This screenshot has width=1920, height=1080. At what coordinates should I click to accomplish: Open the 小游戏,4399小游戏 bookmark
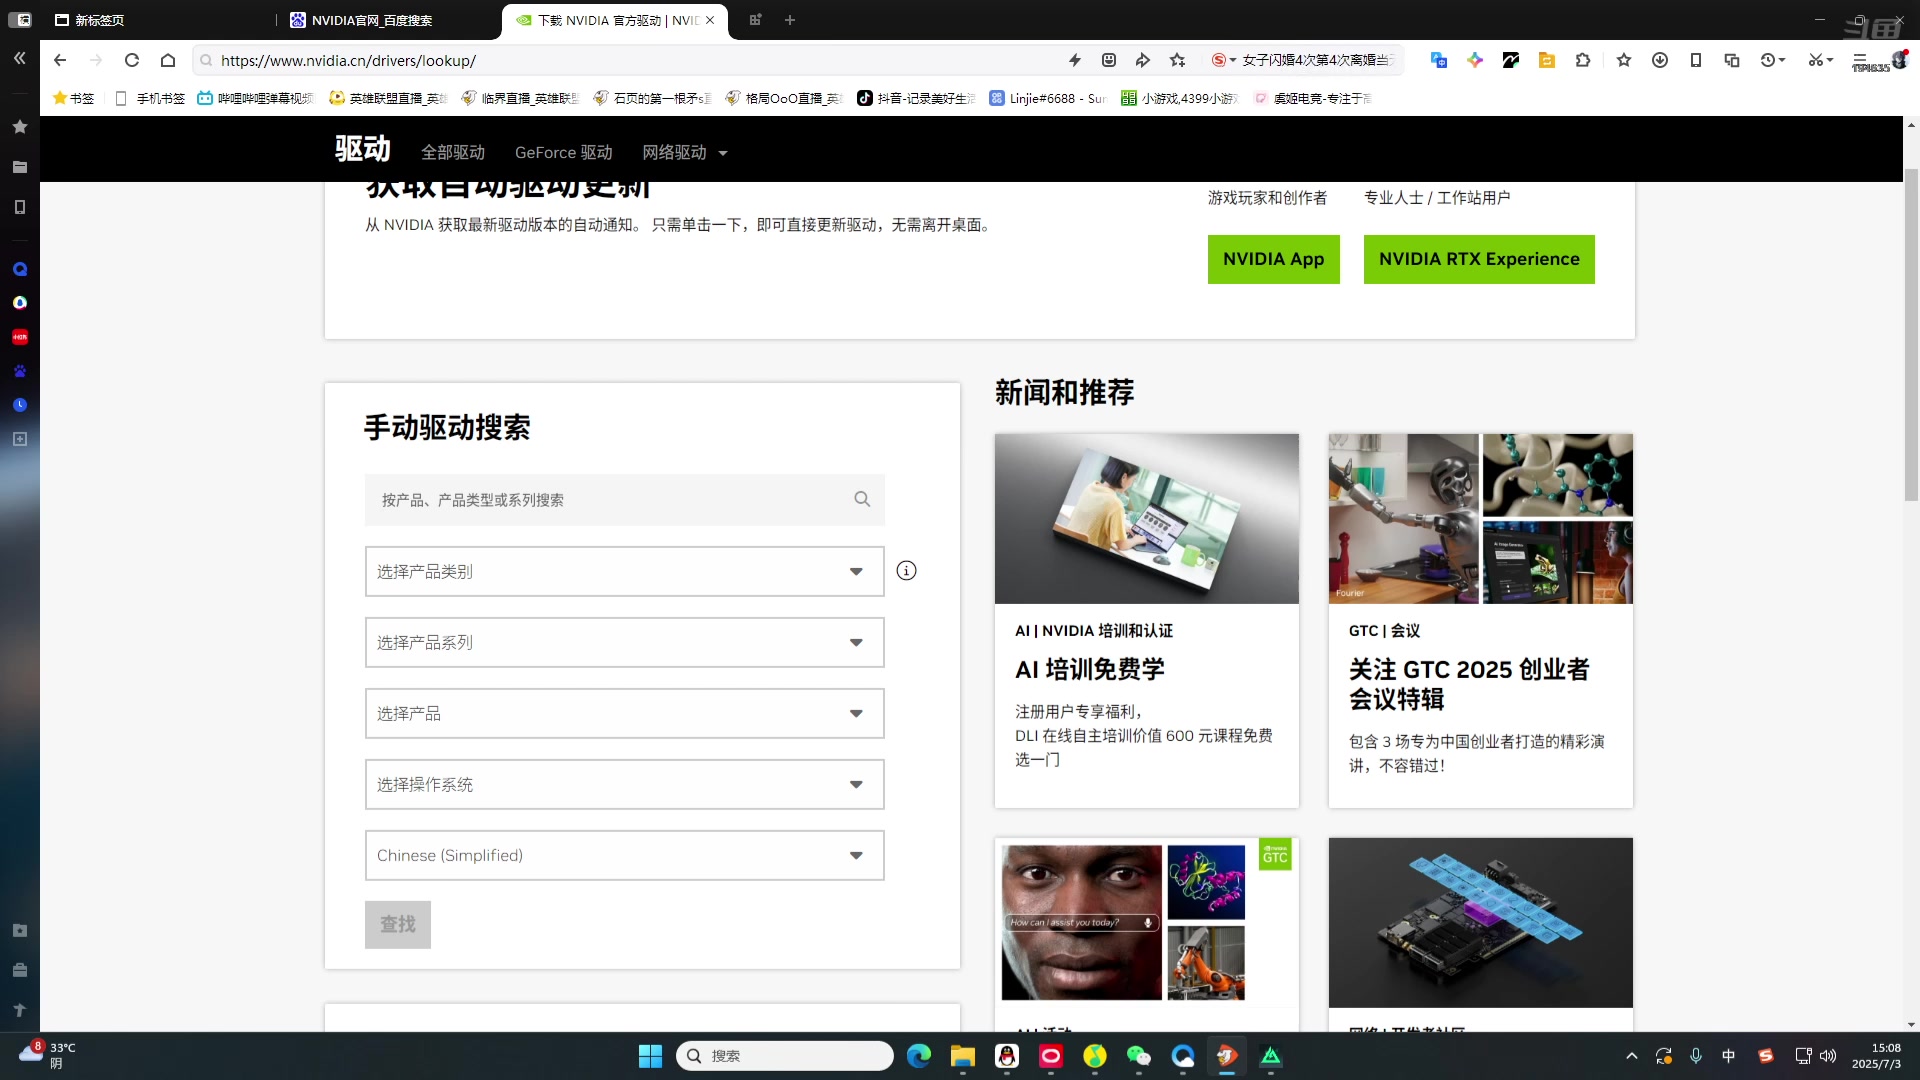pyautogui.click(x=1180, y=98)
